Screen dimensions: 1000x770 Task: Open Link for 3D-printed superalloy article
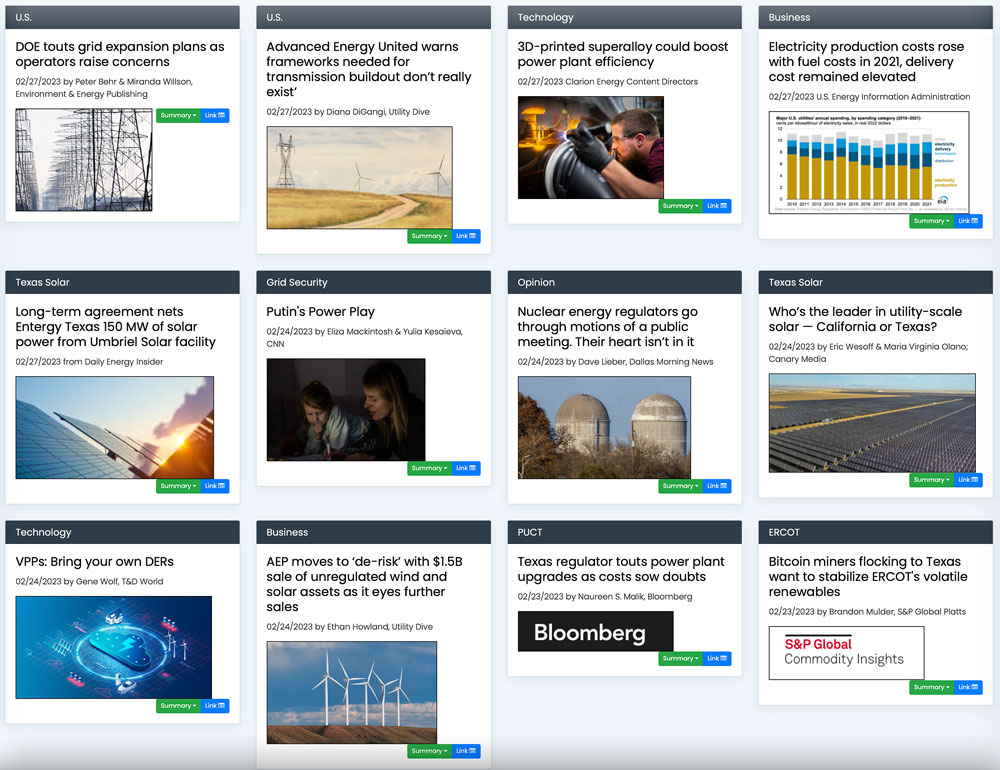(x=717, y=206)
